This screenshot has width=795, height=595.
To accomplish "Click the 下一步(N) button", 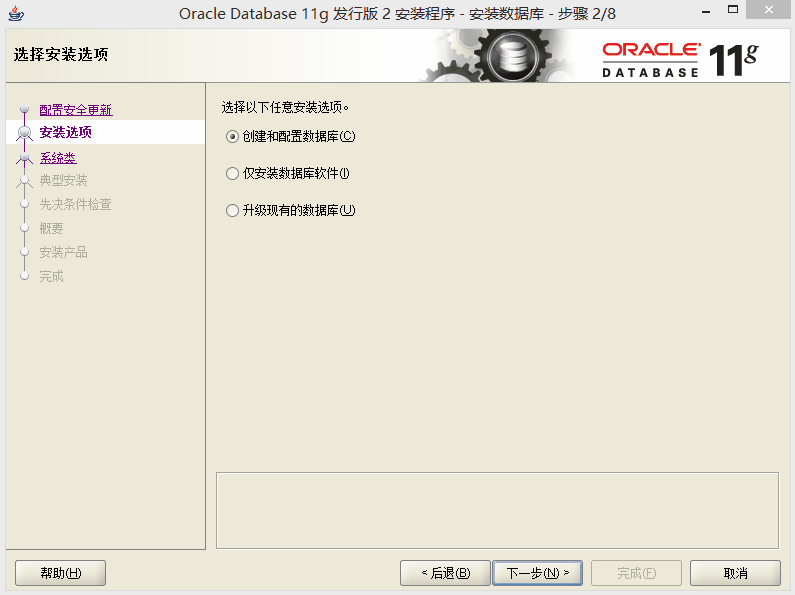I will click(x=537, y=573).
